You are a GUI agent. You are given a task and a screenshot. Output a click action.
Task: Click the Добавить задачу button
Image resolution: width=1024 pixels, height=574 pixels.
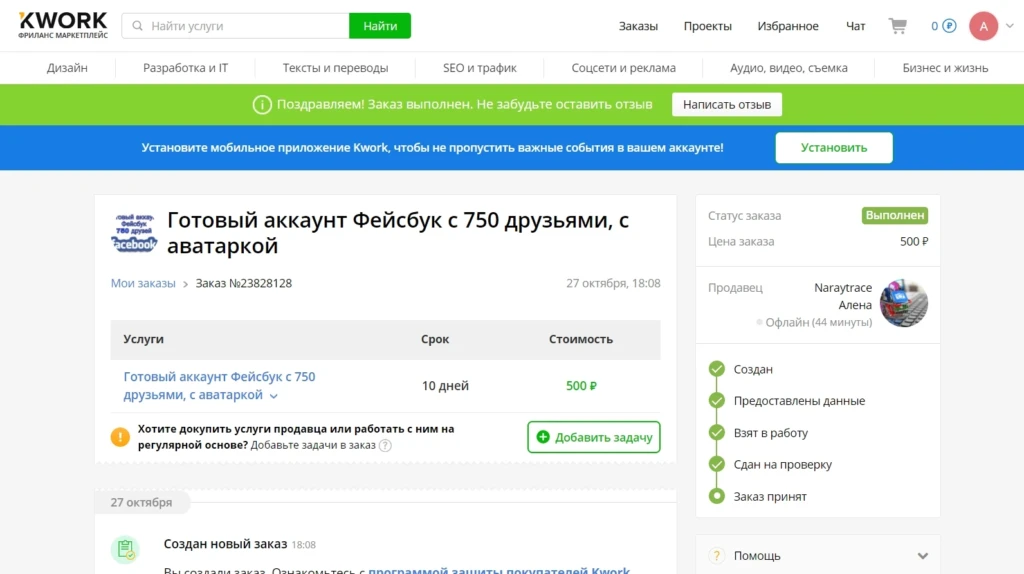click(594, 437)
